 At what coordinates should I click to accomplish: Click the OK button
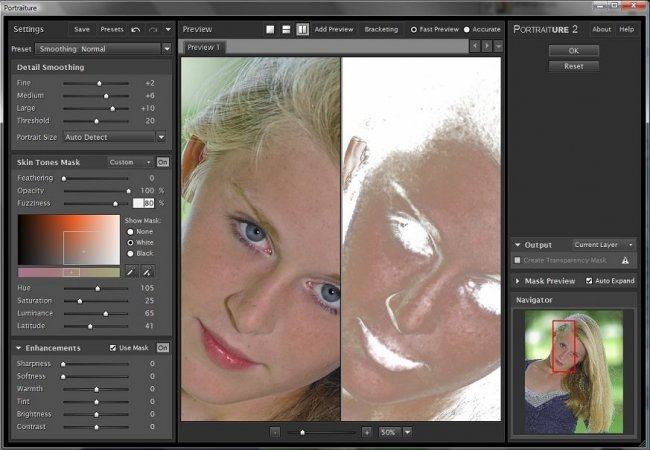click(574, 51)
